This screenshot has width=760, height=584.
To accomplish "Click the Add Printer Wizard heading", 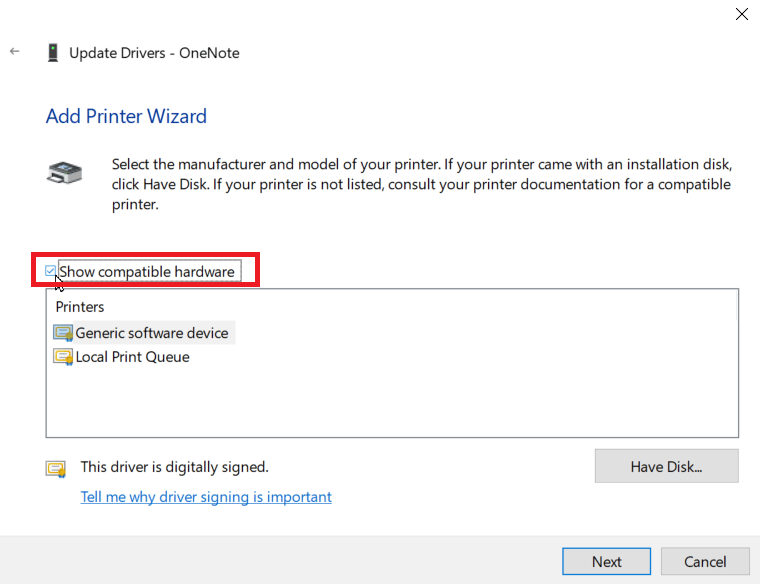I will click(x=126, y=116).
